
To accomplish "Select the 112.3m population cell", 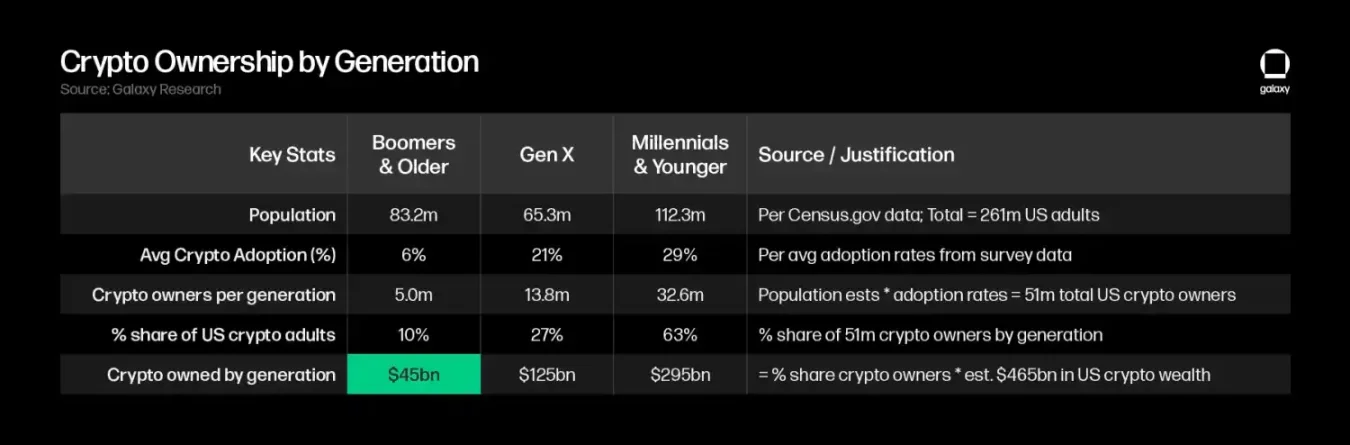I will (x=680, y=215).
